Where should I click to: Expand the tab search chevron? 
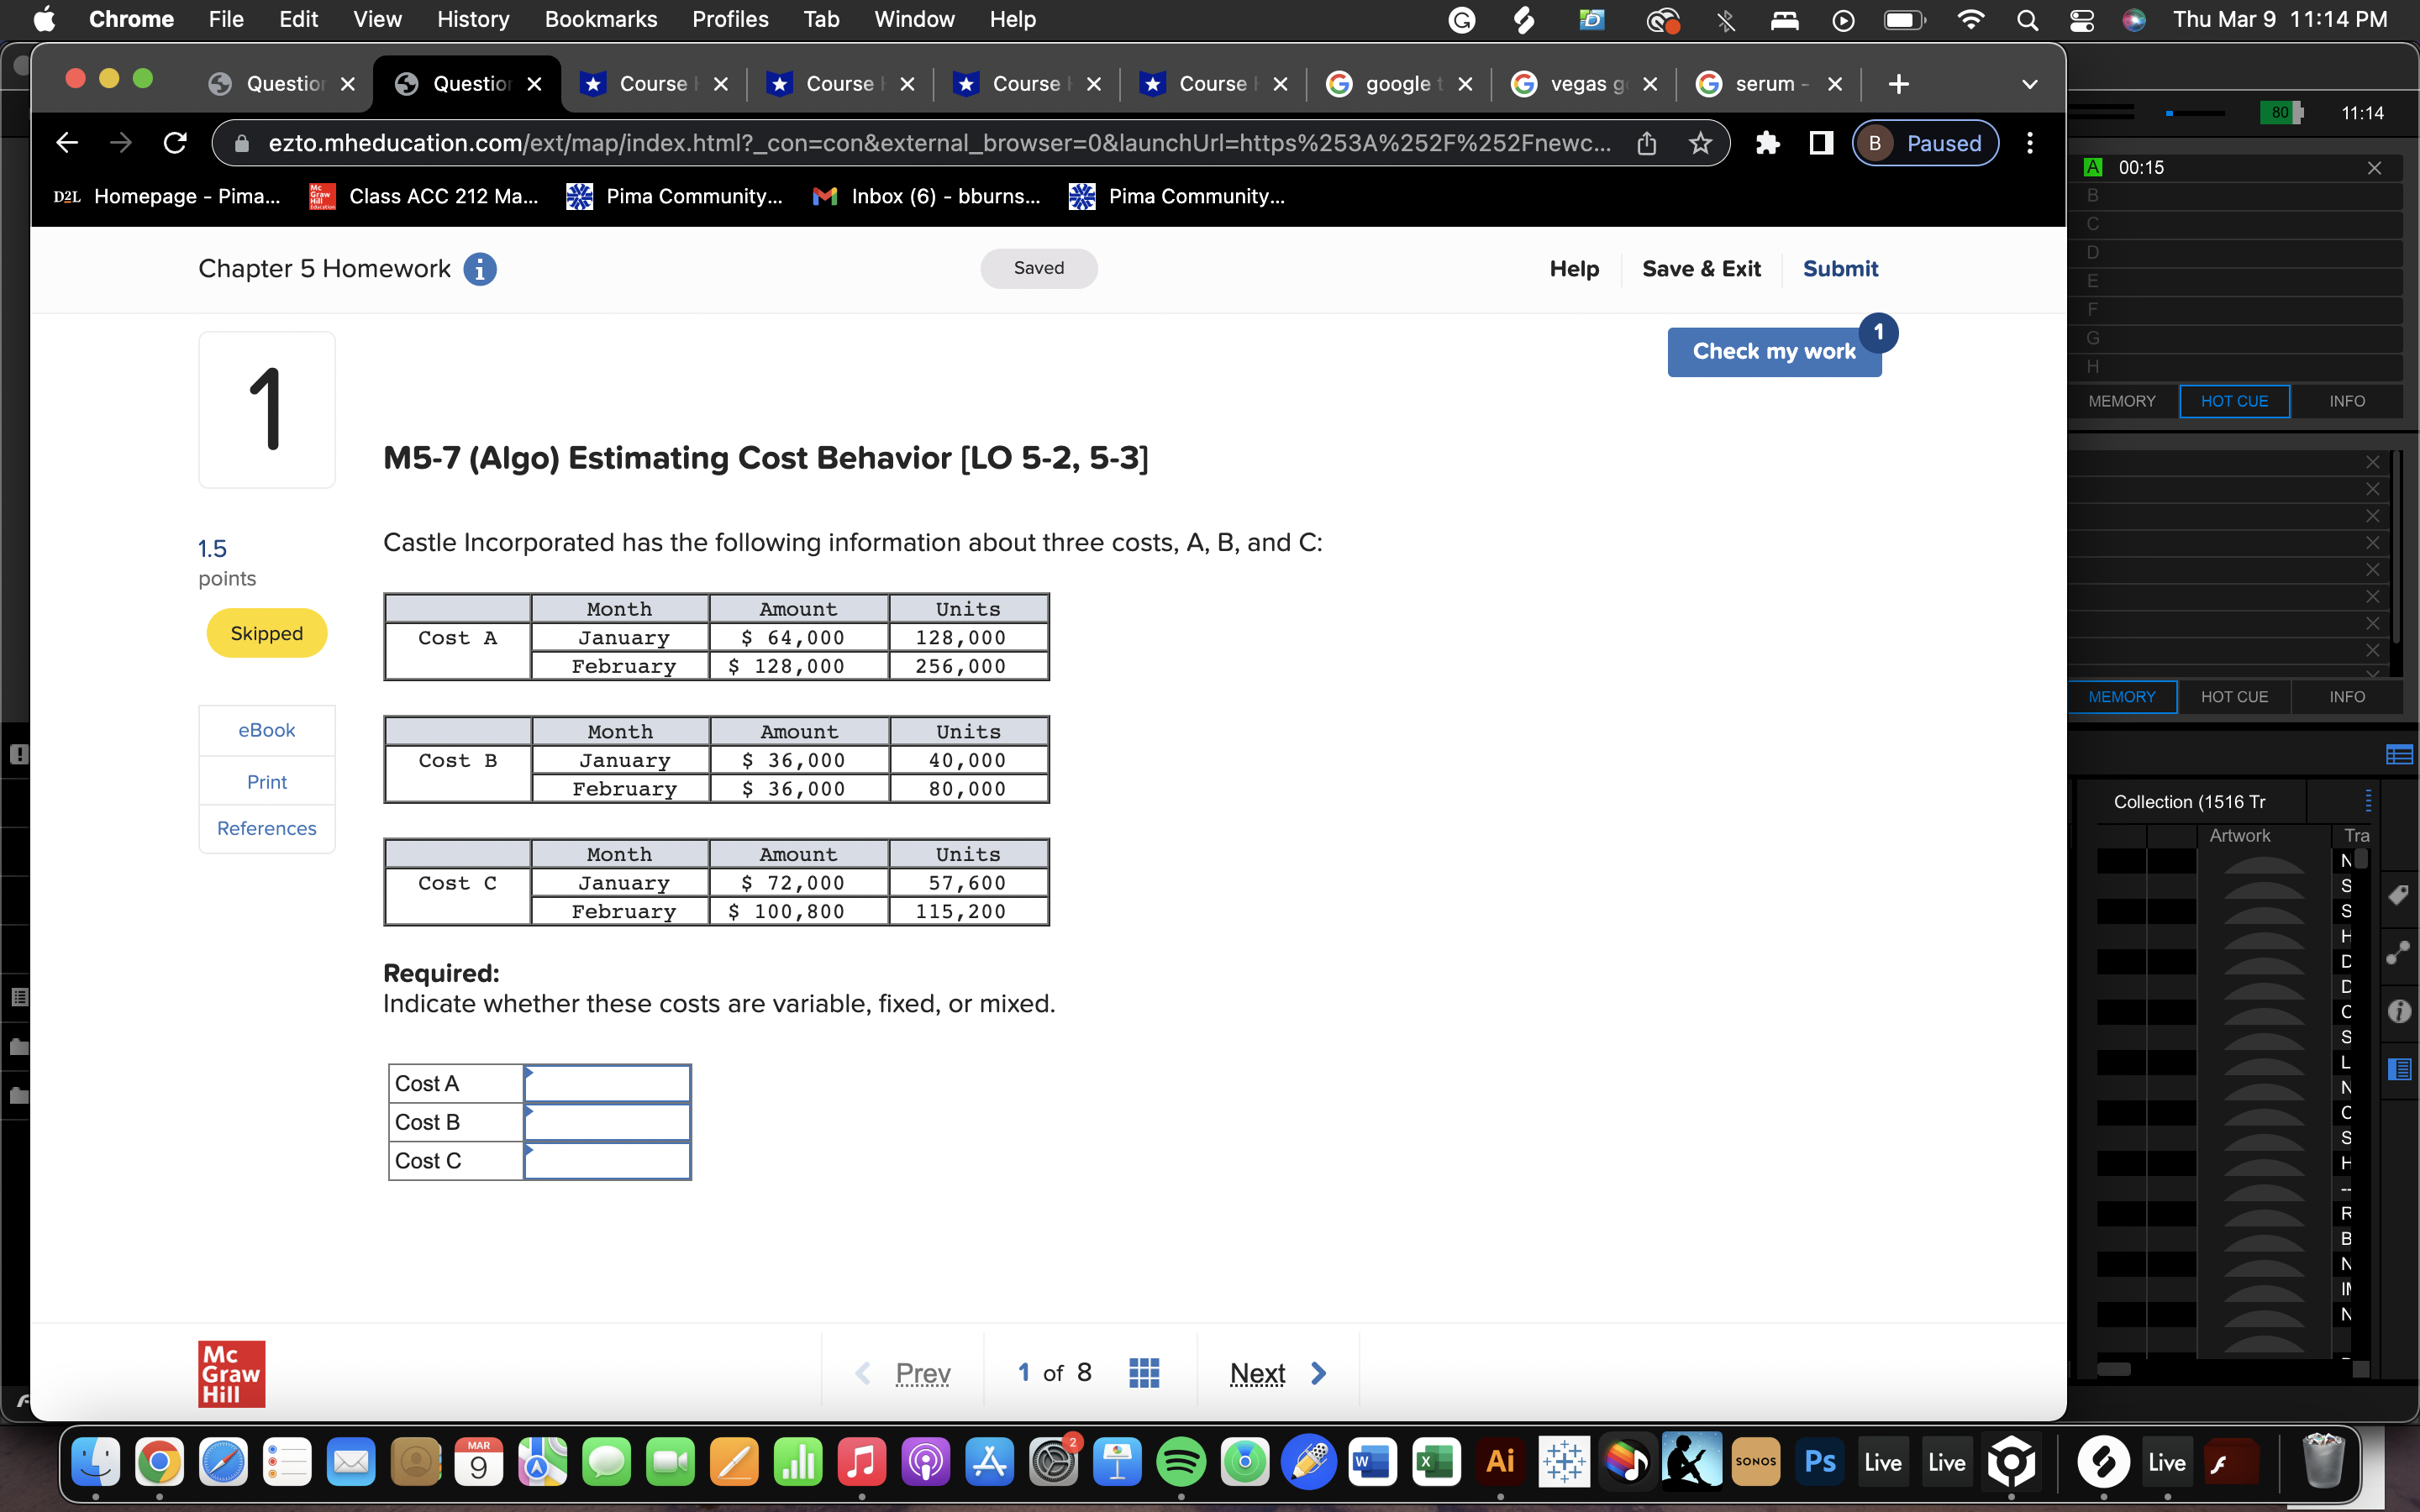pos(2030,83)
